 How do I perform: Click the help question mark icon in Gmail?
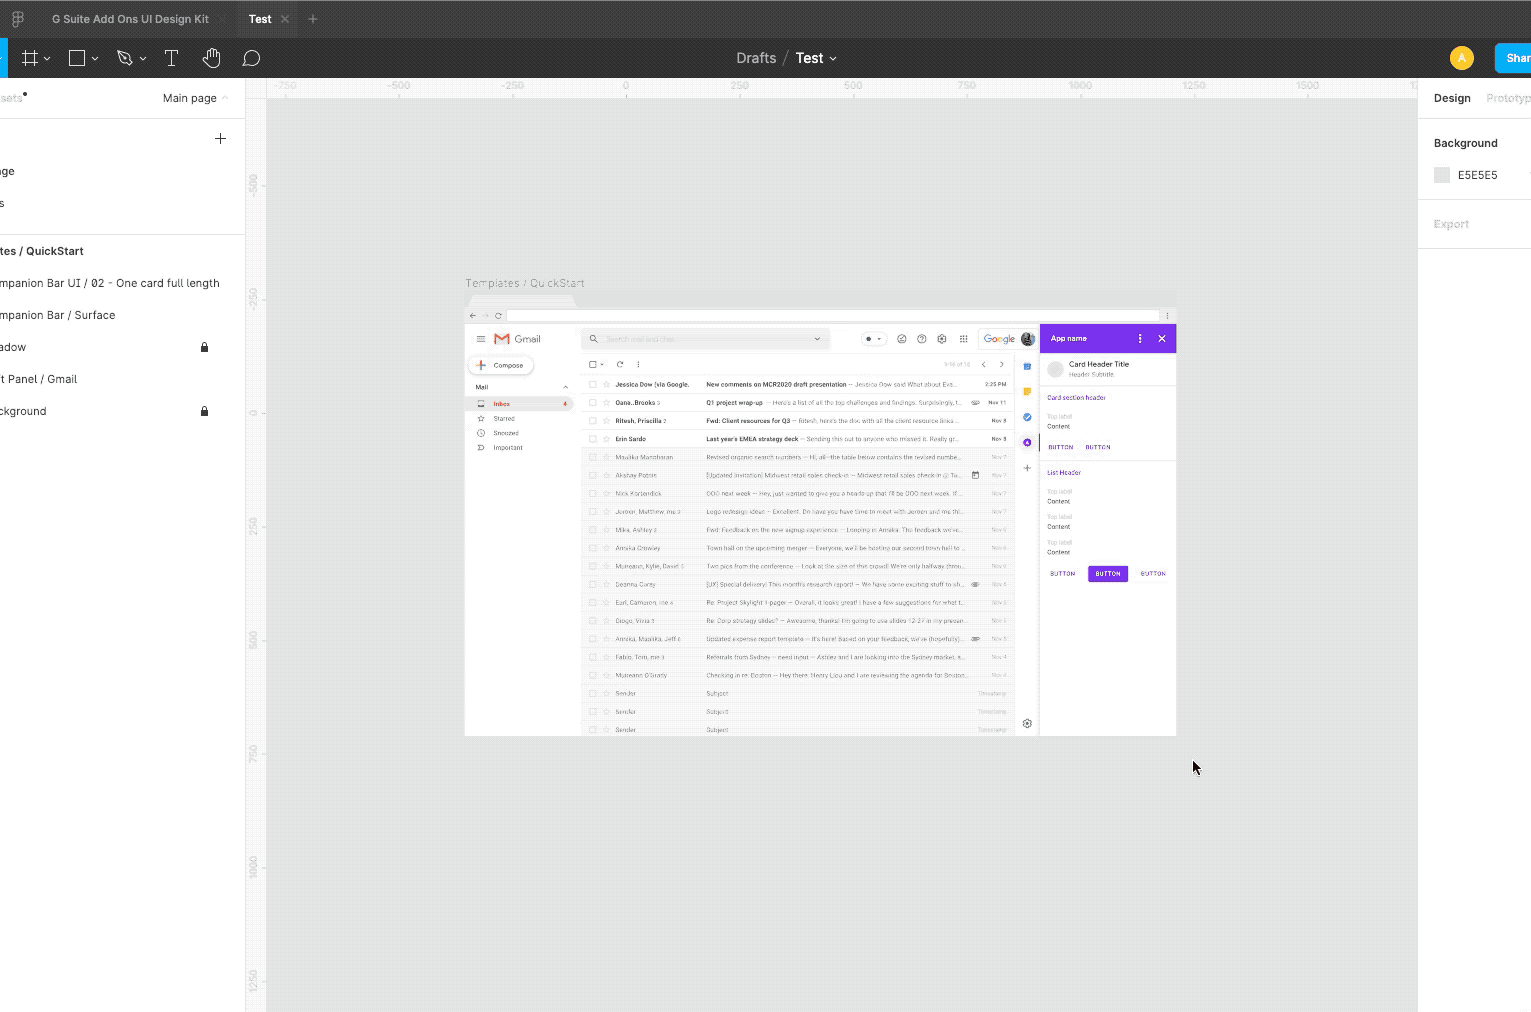[922, 339]
